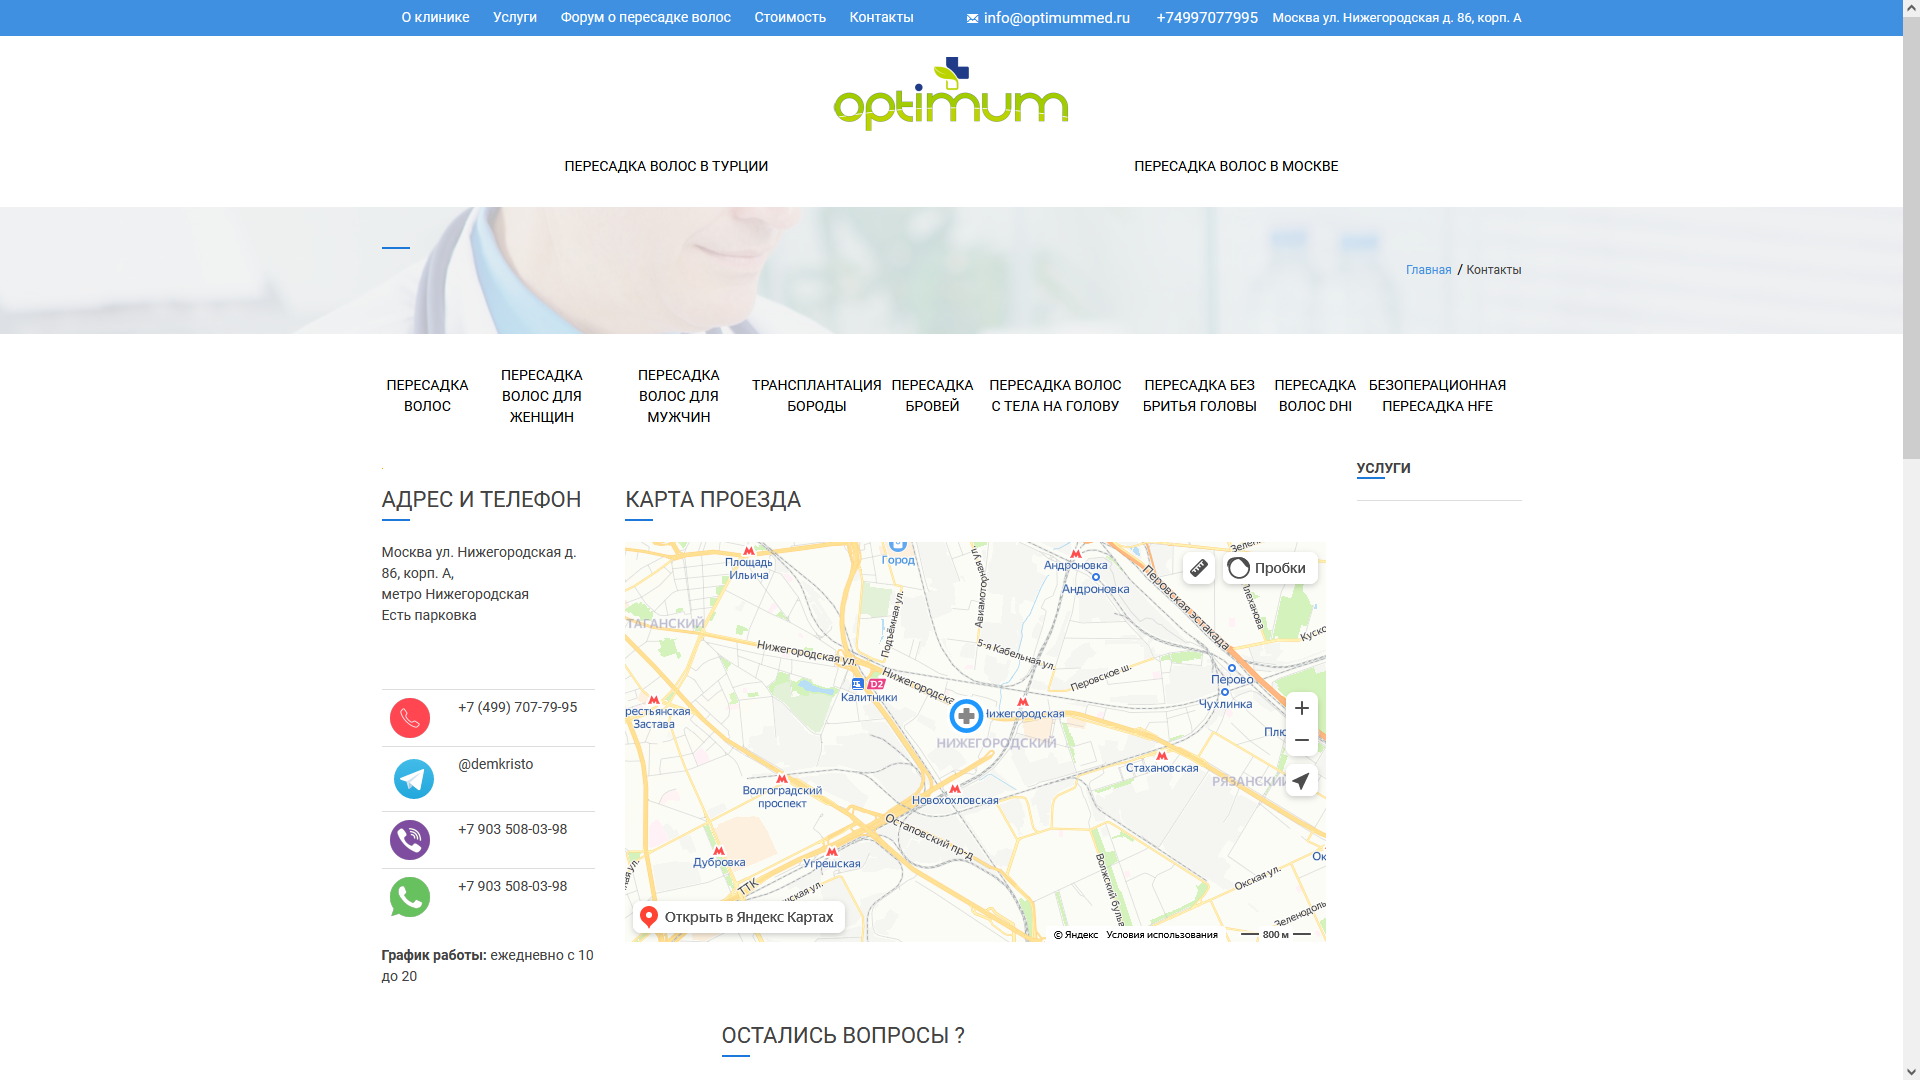Open Пересадка волос с тела на голову

[x=1055, y=396]
